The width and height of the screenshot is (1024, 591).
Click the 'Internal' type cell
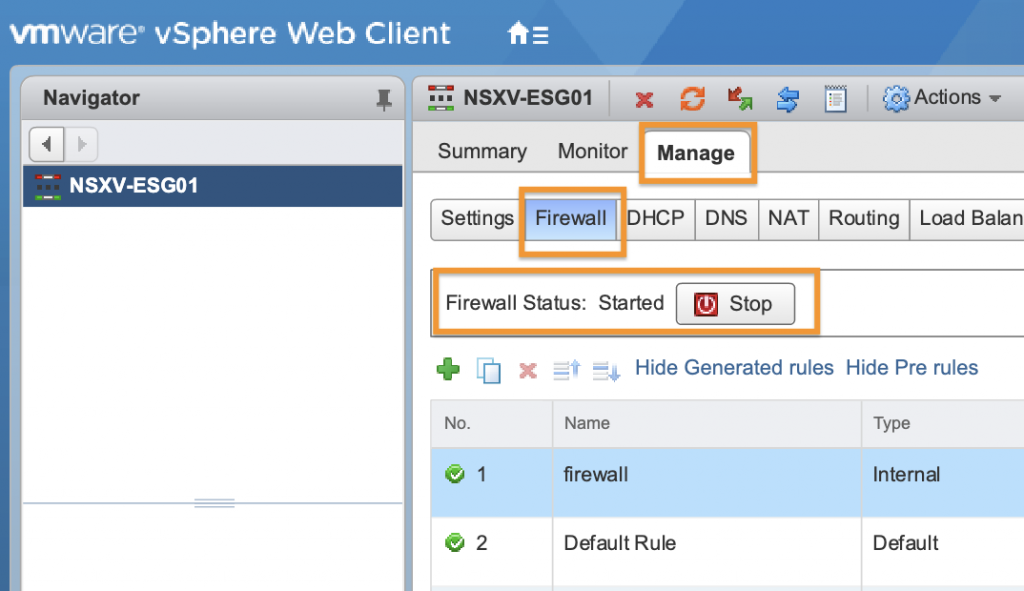coord(943,482)
